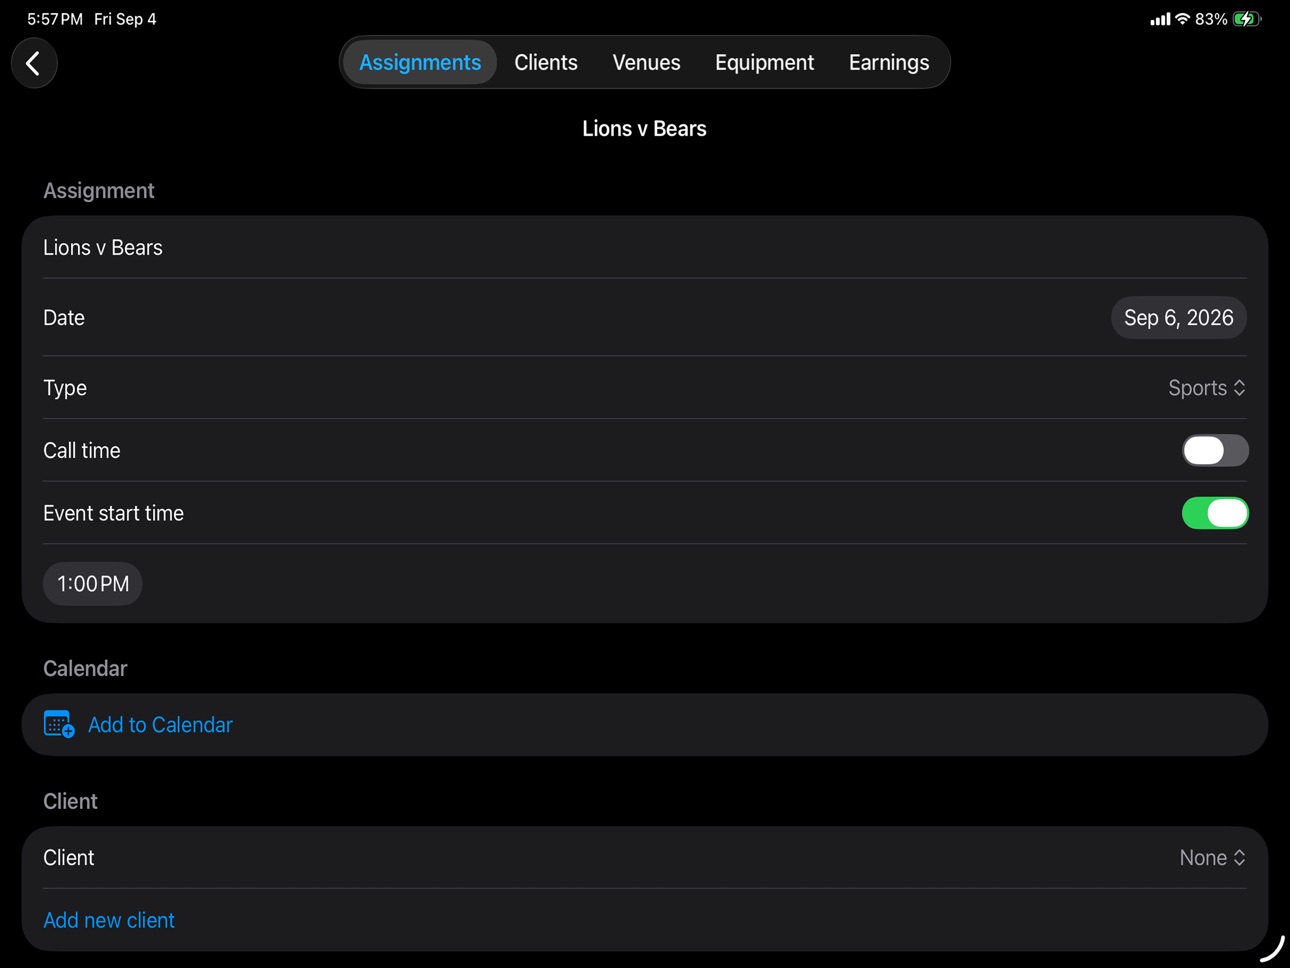Tap the Call time label

82,451
